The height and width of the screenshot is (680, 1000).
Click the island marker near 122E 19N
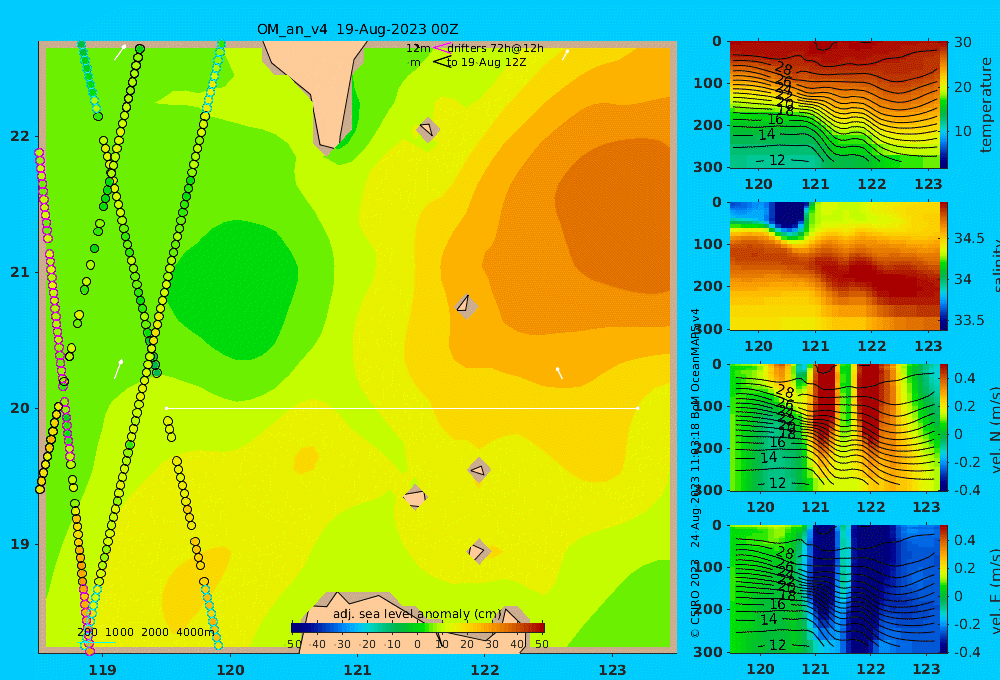click(478, 551)
